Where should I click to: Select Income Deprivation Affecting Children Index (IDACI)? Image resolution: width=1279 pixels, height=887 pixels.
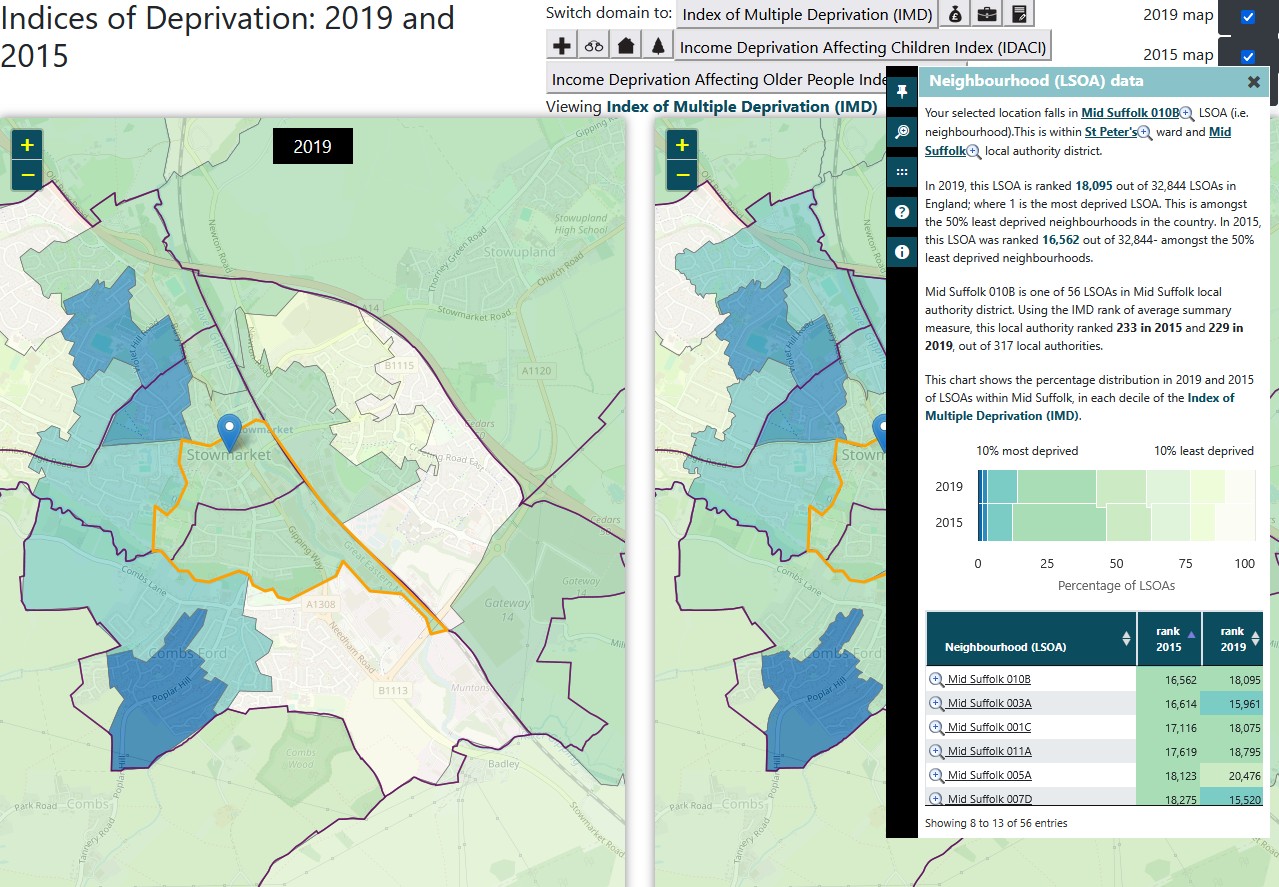pyautogui.click(x=864, y=46)
